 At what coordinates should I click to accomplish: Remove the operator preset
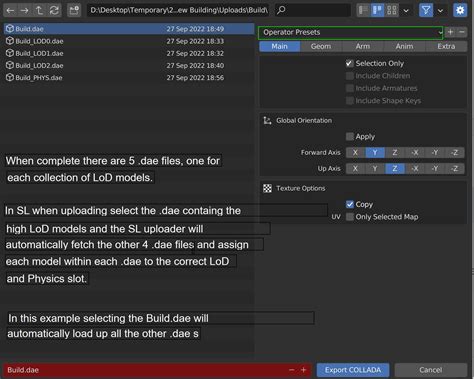click(x=462, y=32)
